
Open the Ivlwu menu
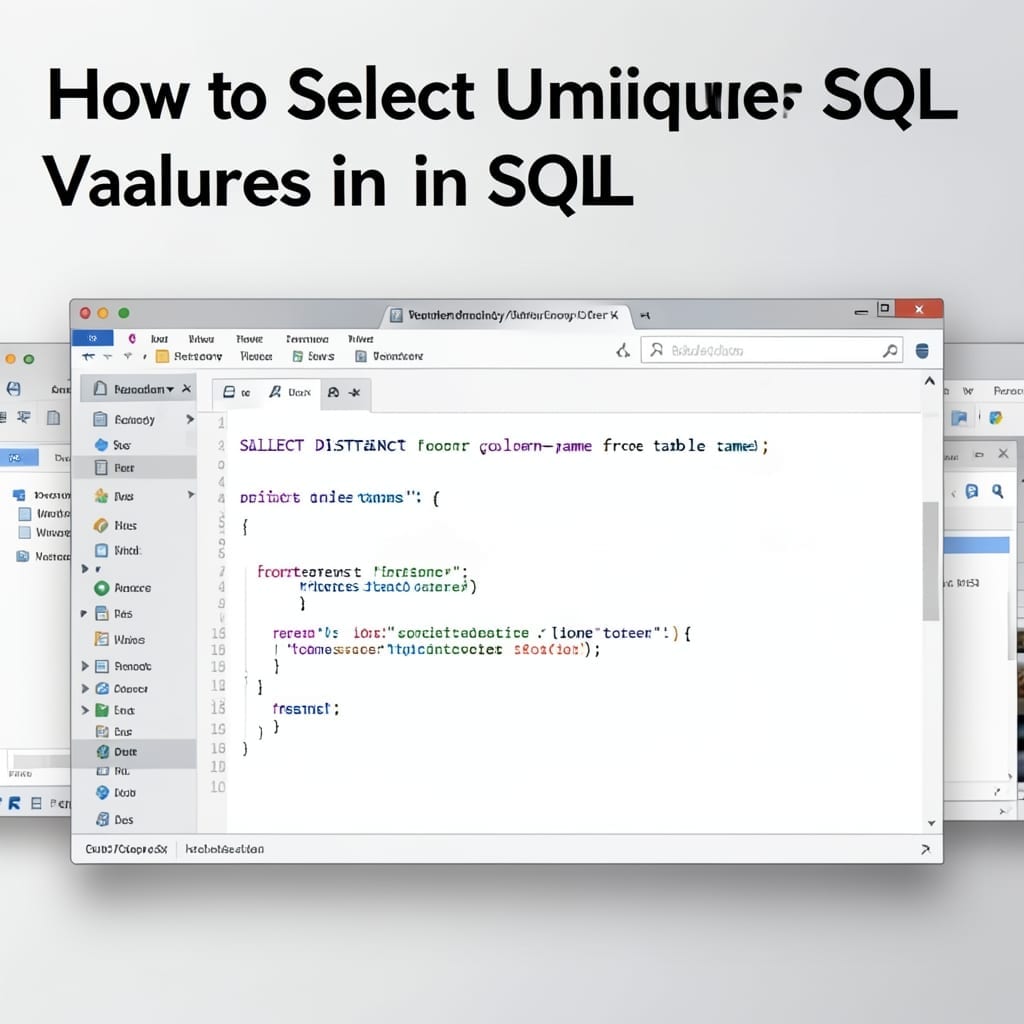201,339
